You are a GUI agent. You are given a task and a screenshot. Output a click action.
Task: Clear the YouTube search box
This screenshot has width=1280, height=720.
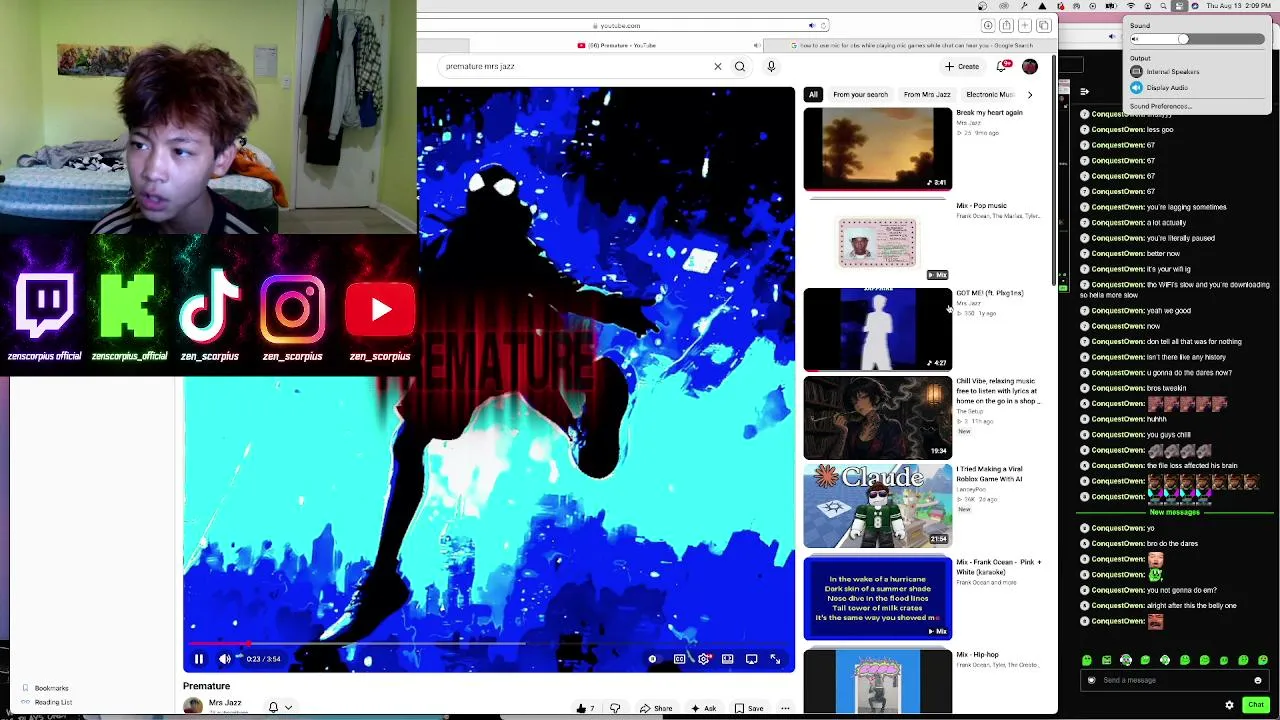pos(717,66)
